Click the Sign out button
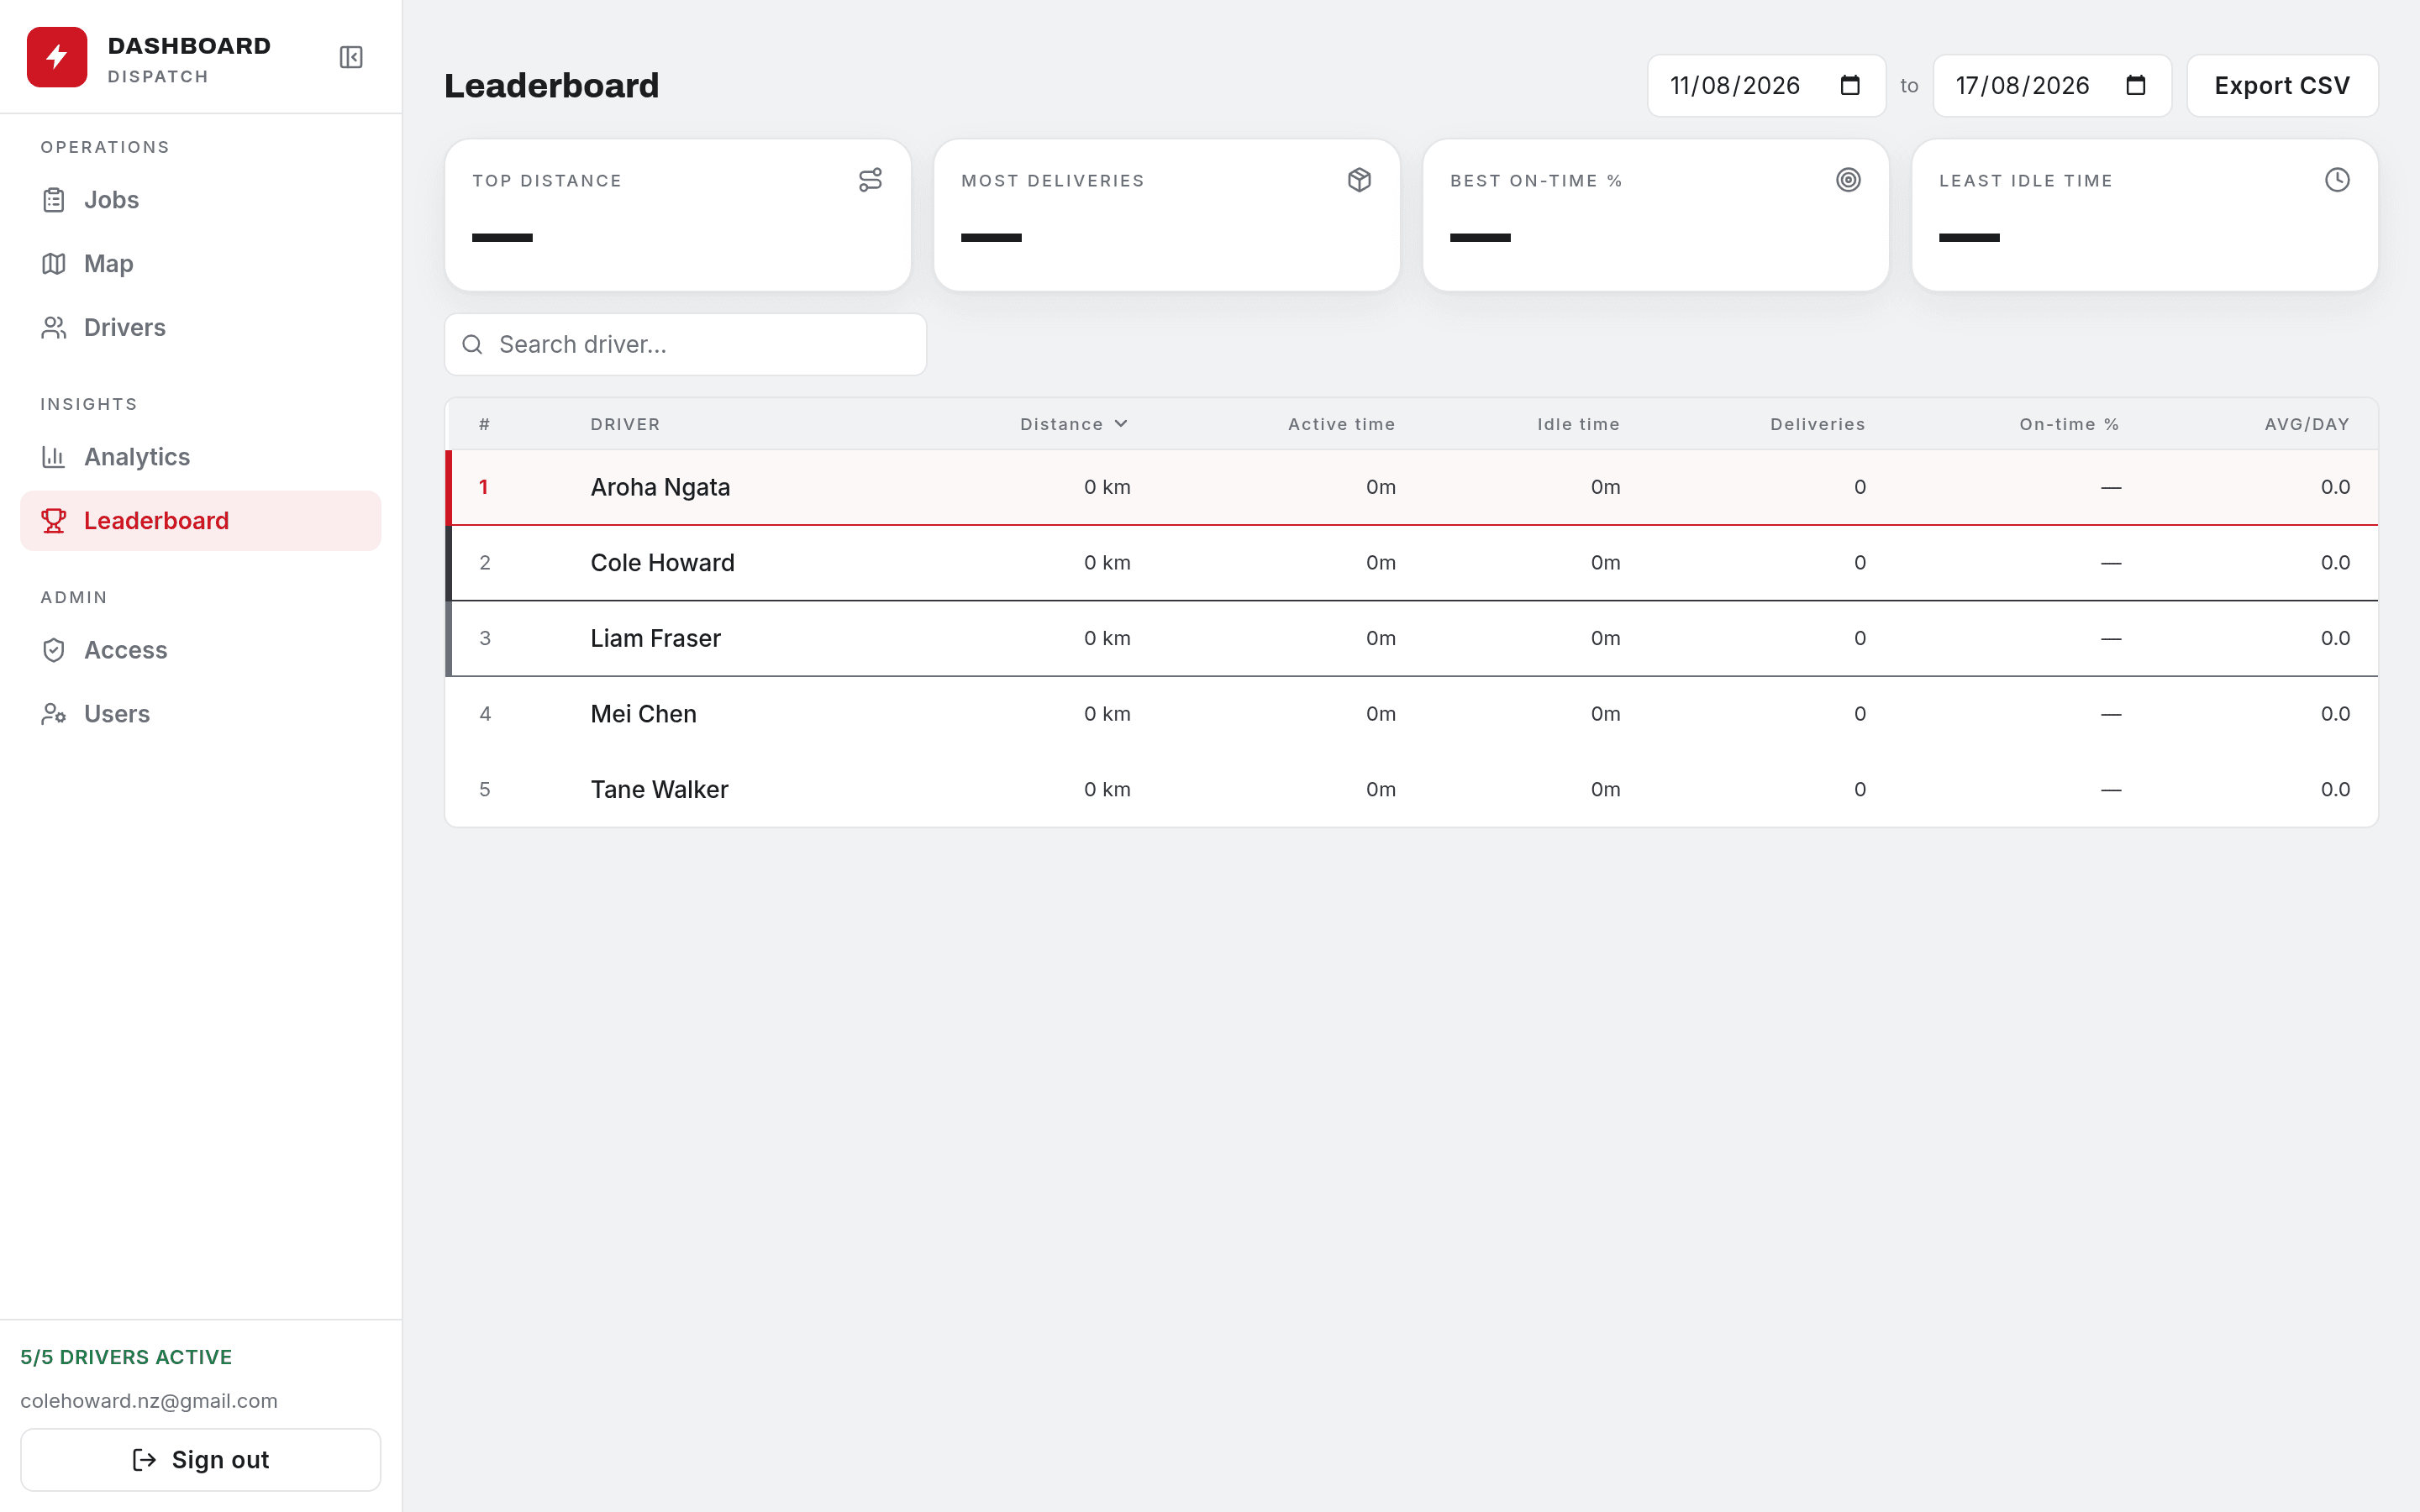Image resolution: width=2420 pixels, height=1512 pixels. (201, 1460)
